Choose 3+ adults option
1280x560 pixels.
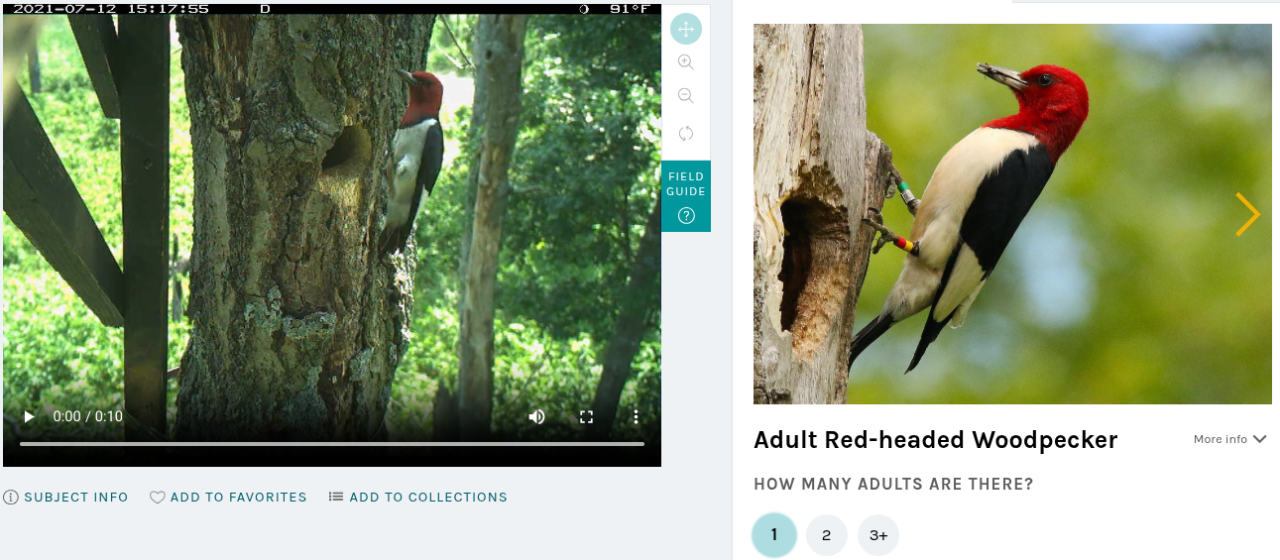878,535
